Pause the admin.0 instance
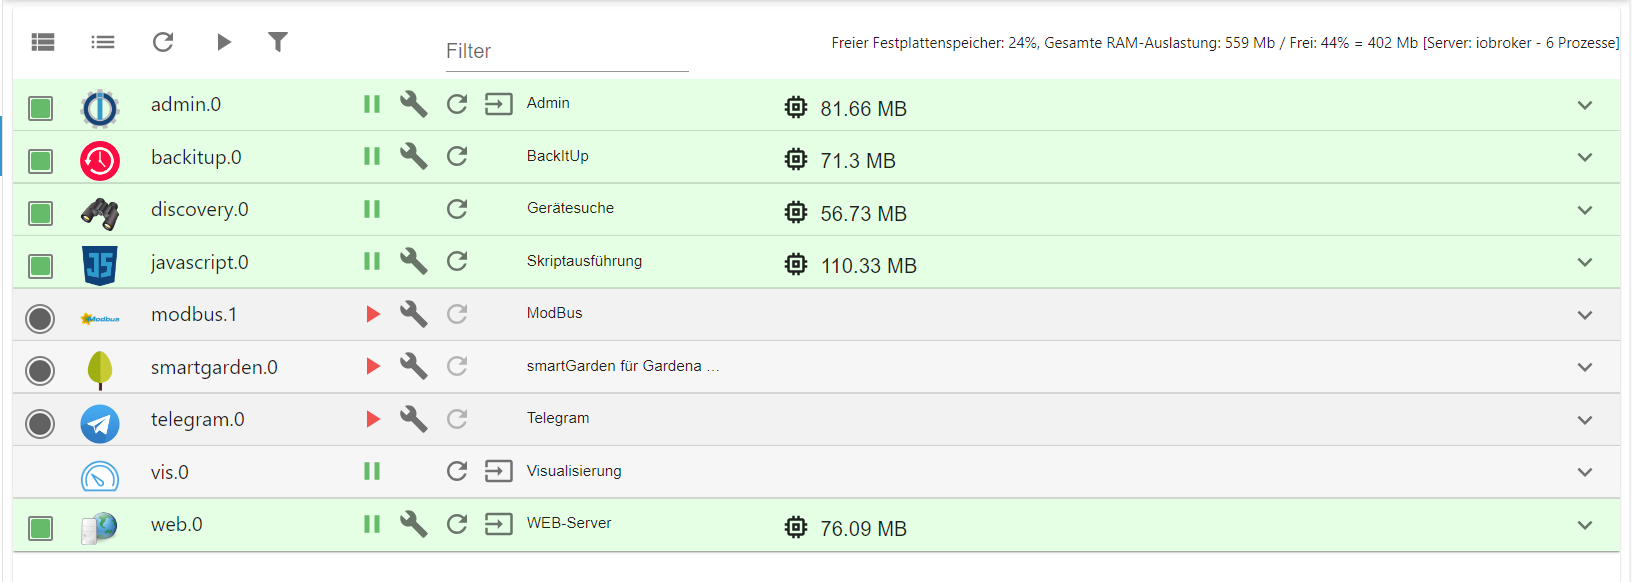Image resolution: width=1632 pixels, height=582 pixels. coord(372,104)
